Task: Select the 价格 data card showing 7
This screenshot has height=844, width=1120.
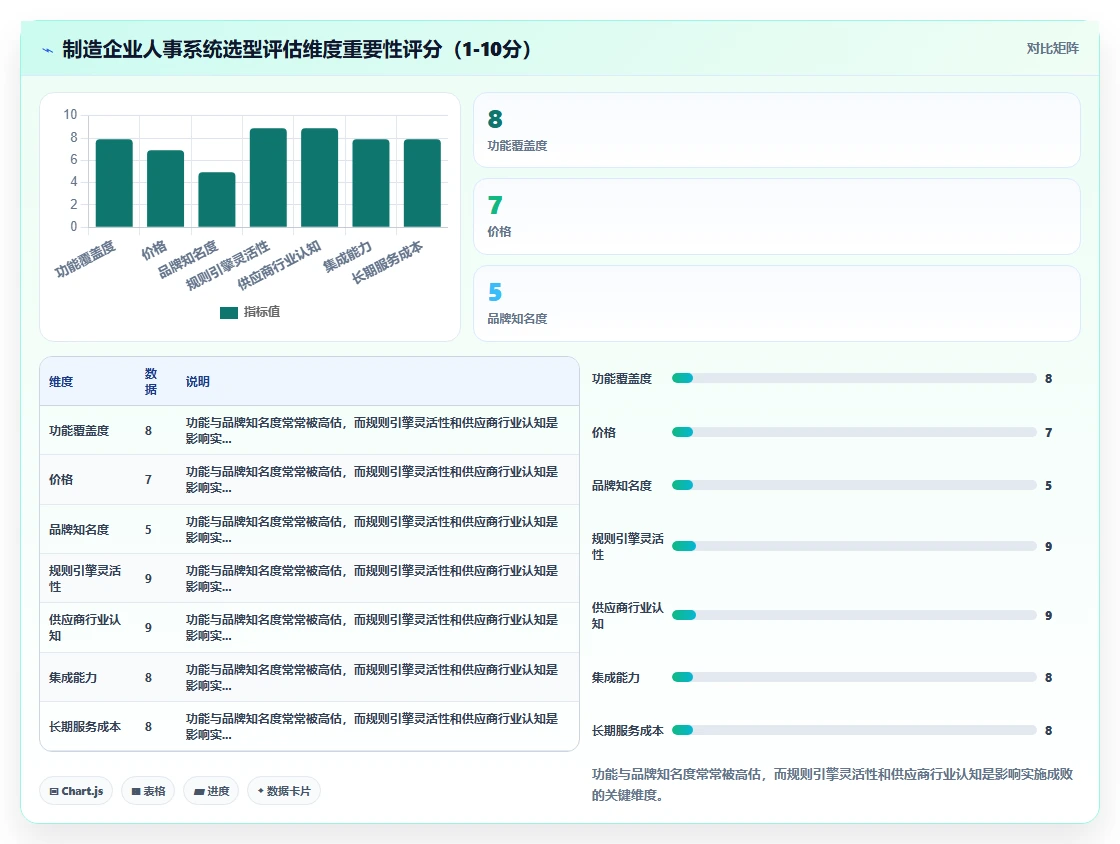Action: tap(776, 216)
